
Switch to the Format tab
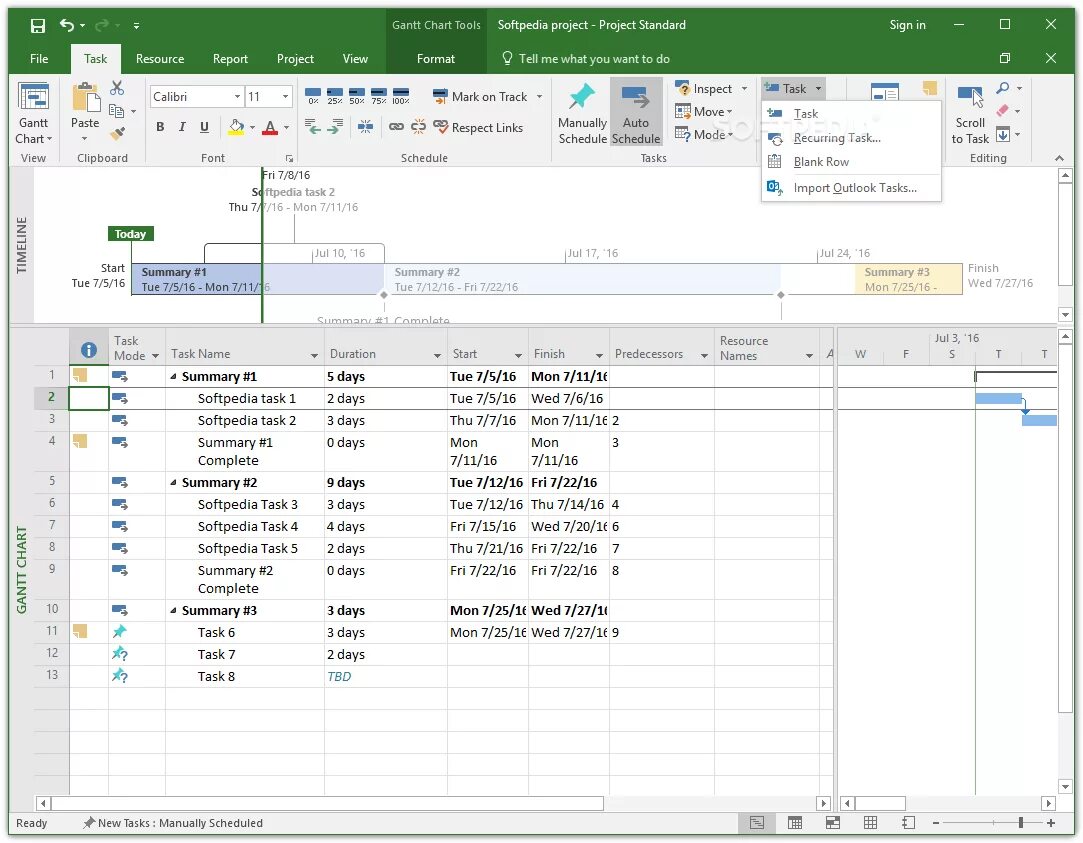(435, 59)
